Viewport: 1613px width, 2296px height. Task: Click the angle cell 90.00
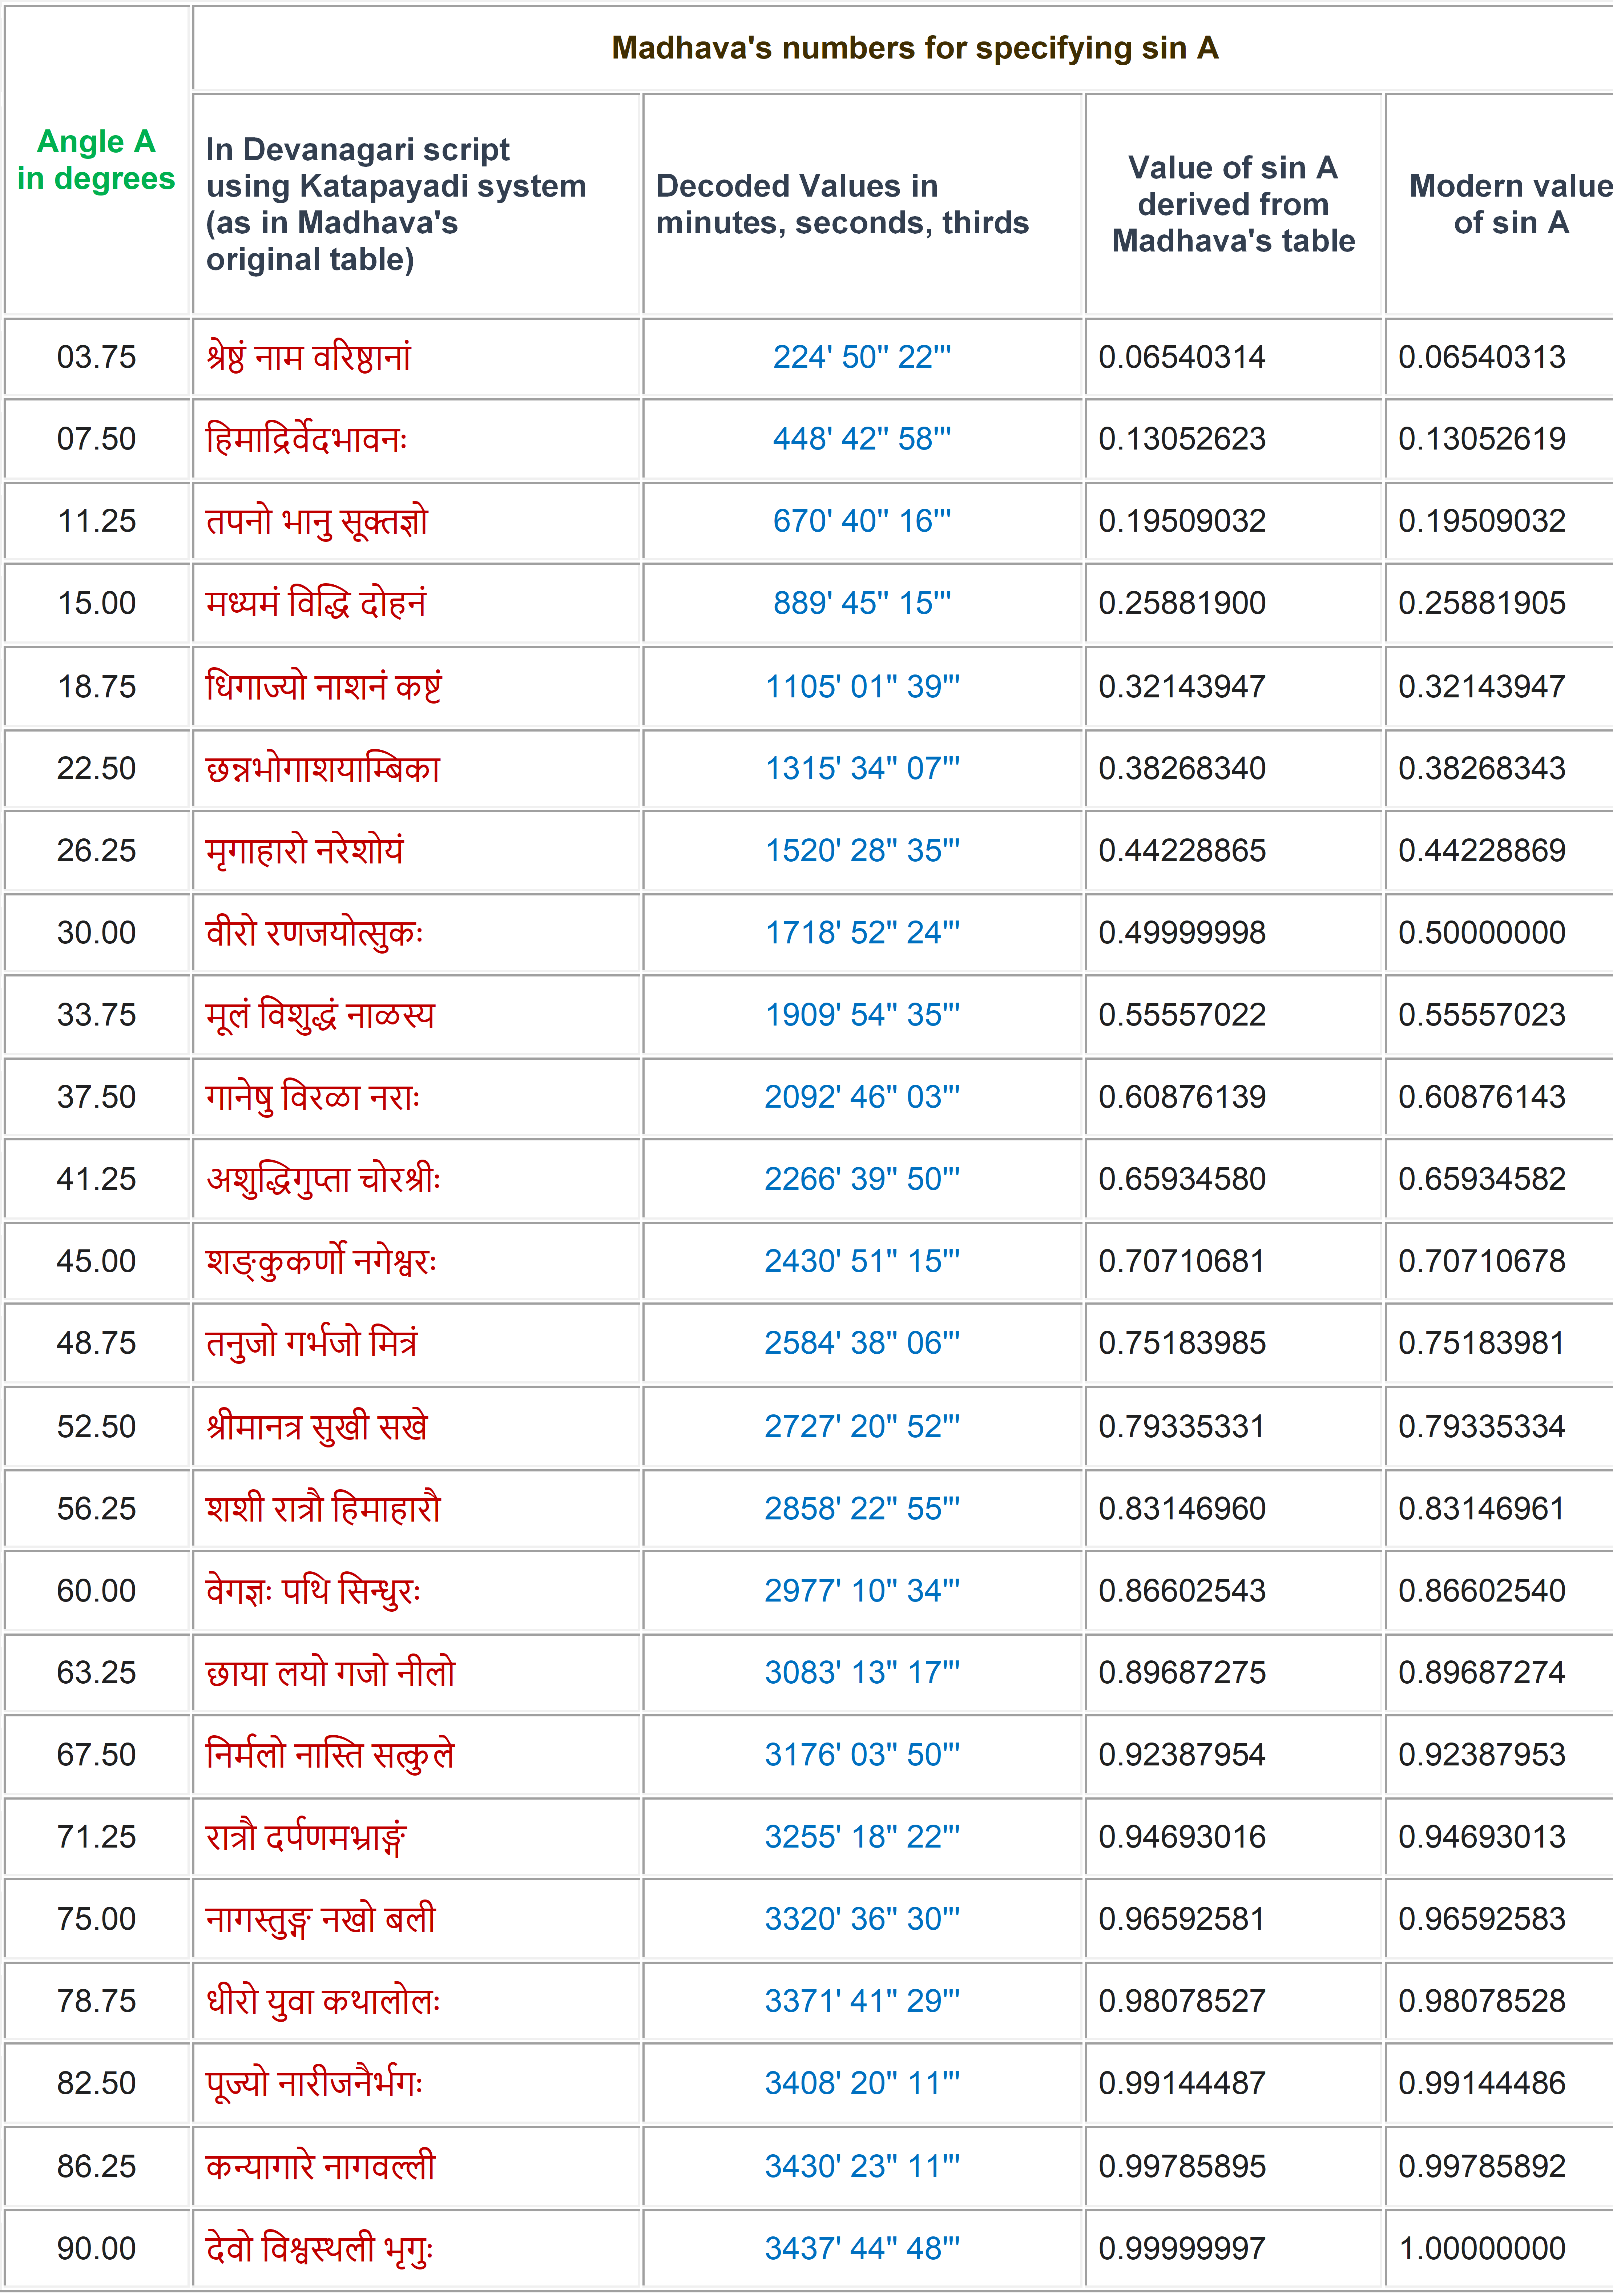click(96, 2248)
